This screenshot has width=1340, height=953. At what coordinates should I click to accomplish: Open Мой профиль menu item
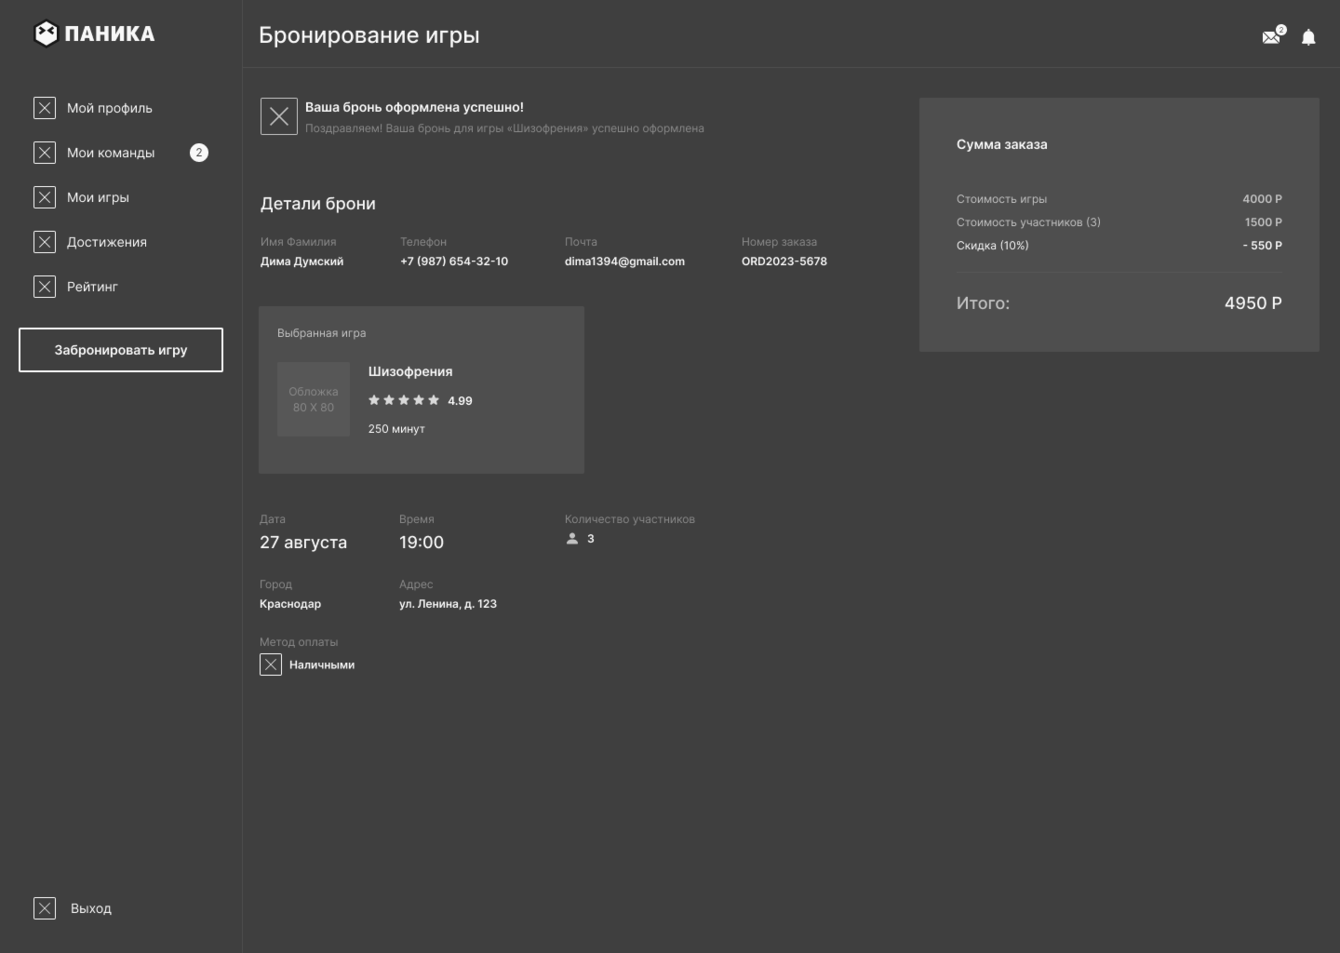click(x=109, y=108)
